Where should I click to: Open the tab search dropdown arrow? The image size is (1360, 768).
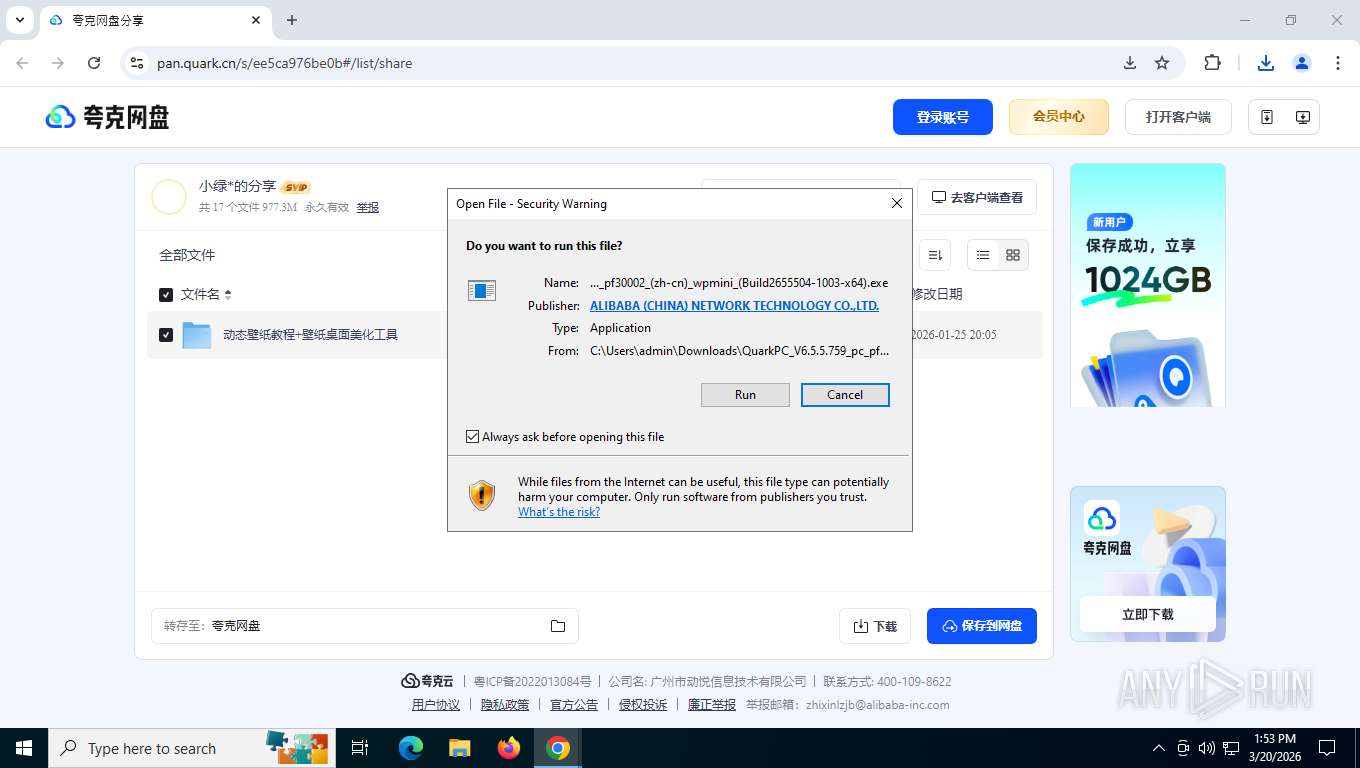[20, 20]
